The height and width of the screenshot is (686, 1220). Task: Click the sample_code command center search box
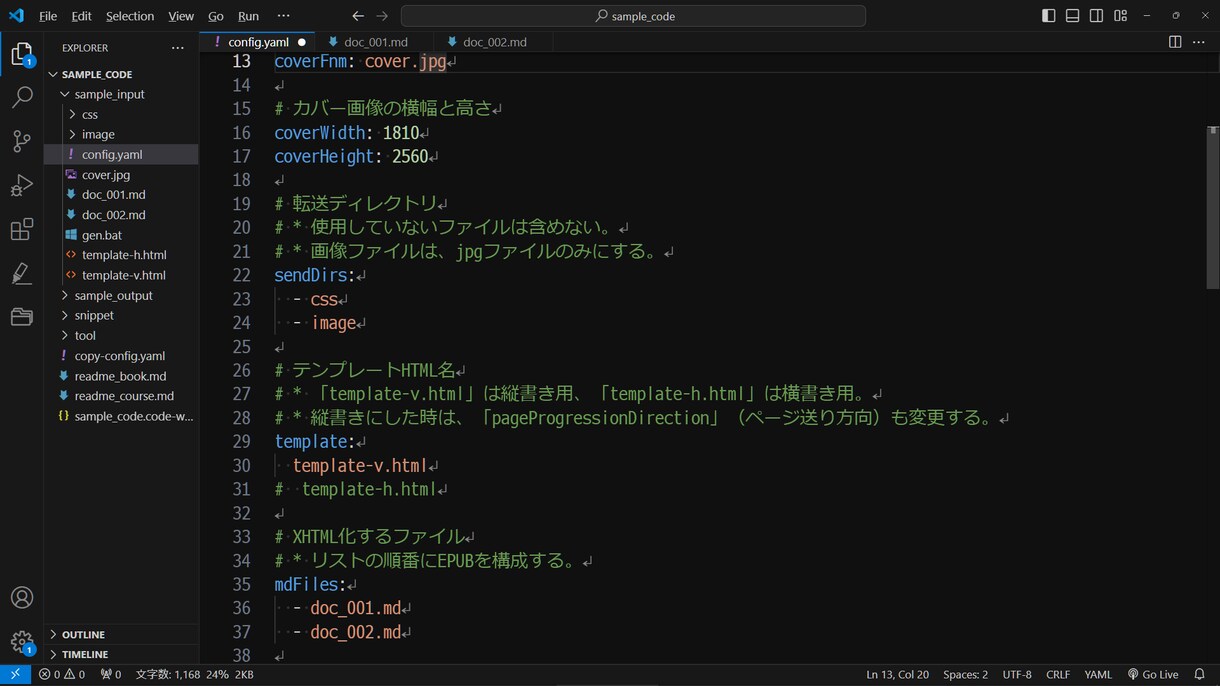[633, 16]
